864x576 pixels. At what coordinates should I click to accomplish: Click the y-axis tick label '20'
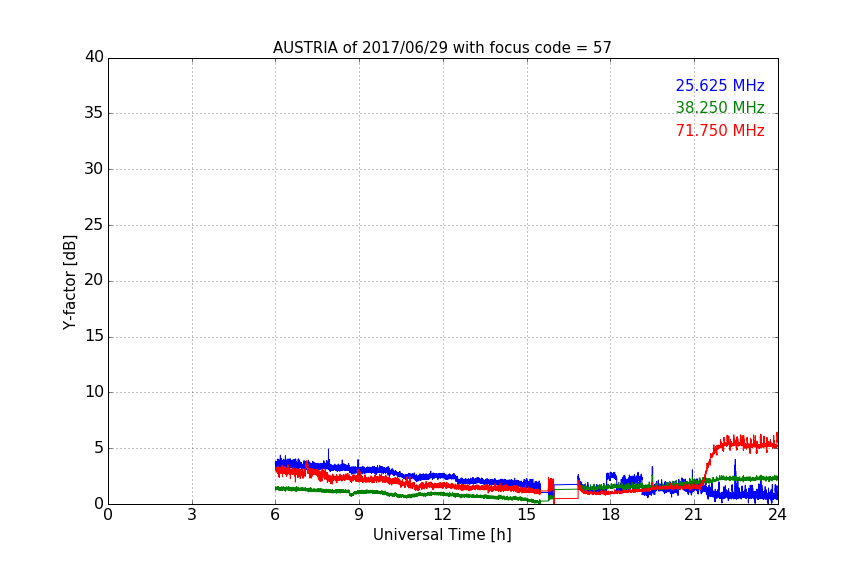(94, 280)
